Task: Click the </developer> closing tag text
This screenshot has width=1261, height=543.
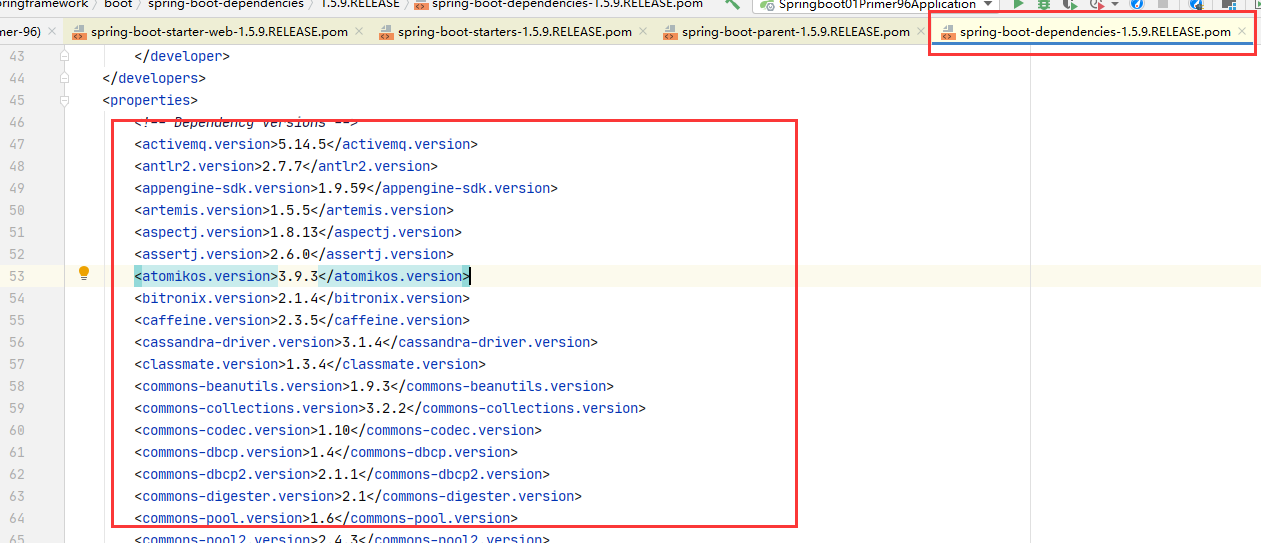Action: 182,56
